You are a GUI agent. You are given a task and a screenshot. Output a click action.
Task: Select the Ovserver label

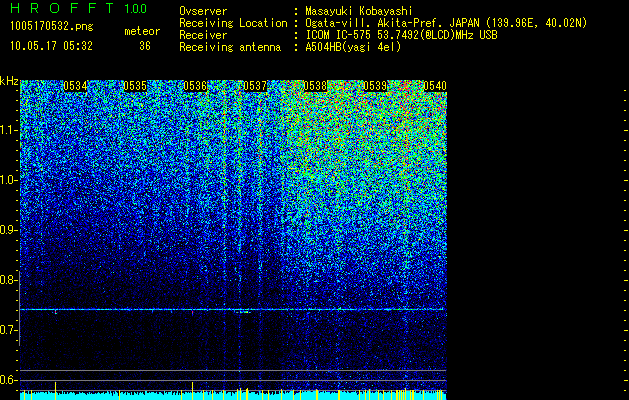[203, 11]
